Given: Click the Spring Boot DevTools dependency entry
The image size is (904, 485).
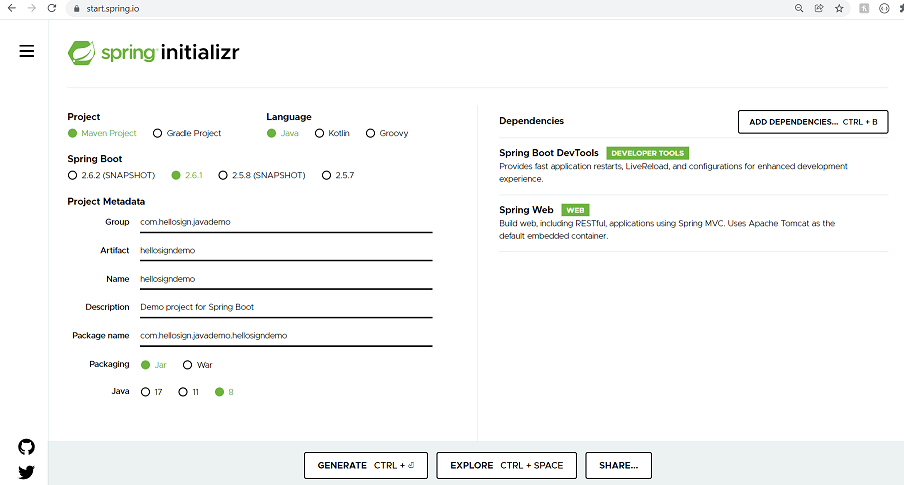Looking at the screenshot, I should [694, 166].
